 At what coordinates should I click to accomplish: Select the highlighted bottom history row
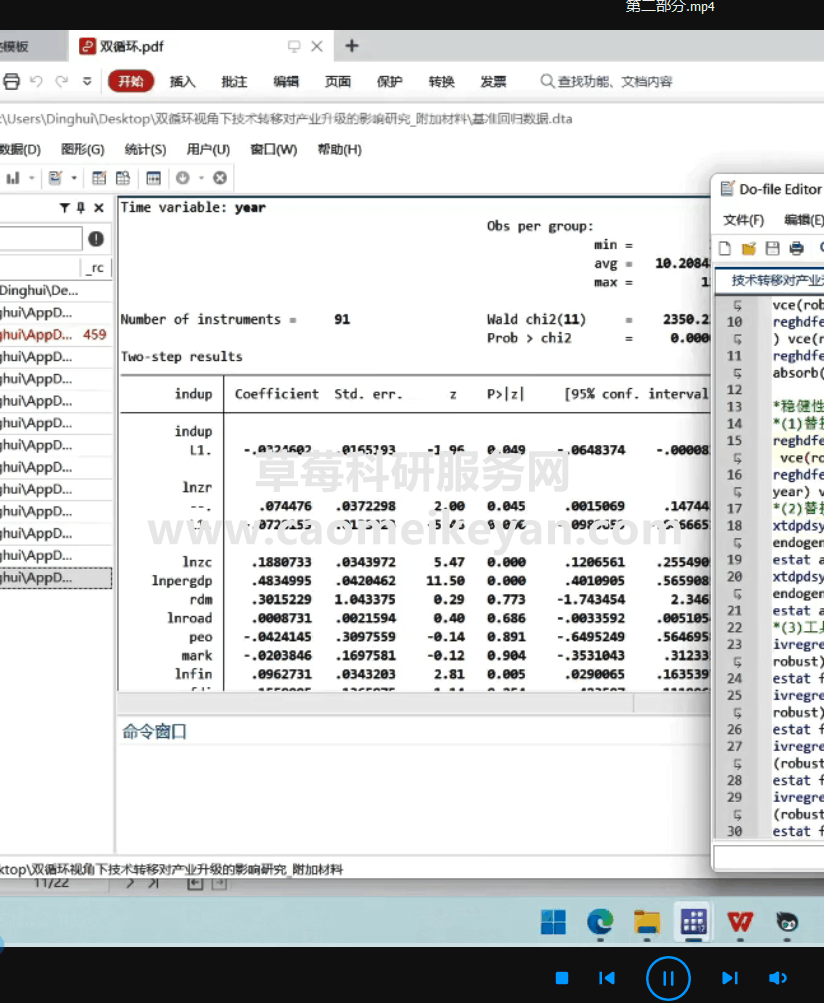[x=56, y=578]
